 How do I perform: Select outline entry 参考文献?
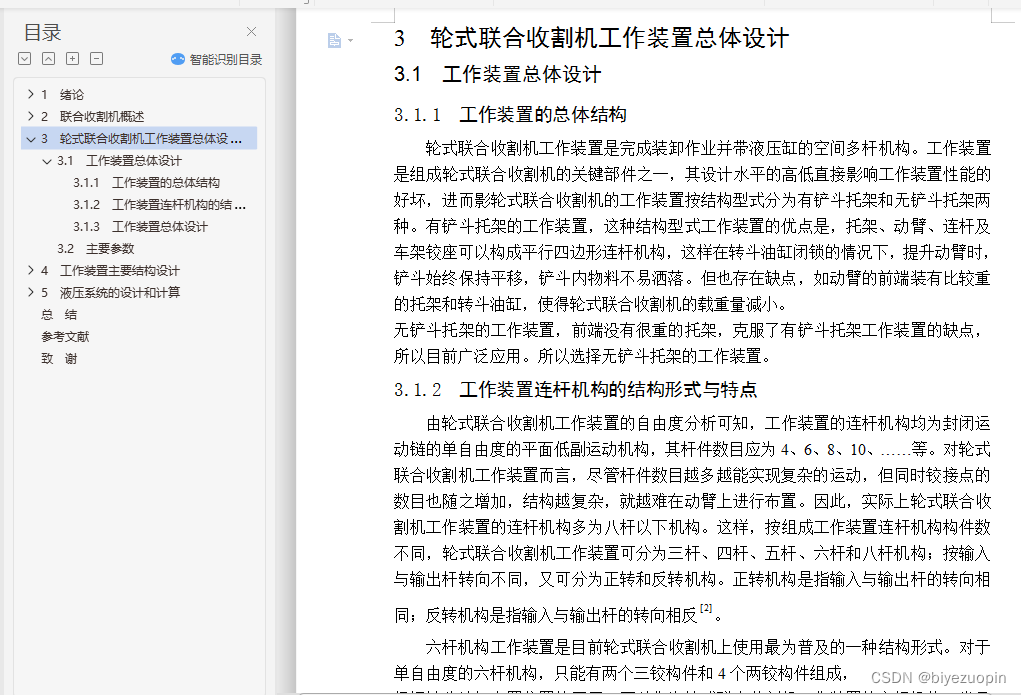tap(65, 337)
